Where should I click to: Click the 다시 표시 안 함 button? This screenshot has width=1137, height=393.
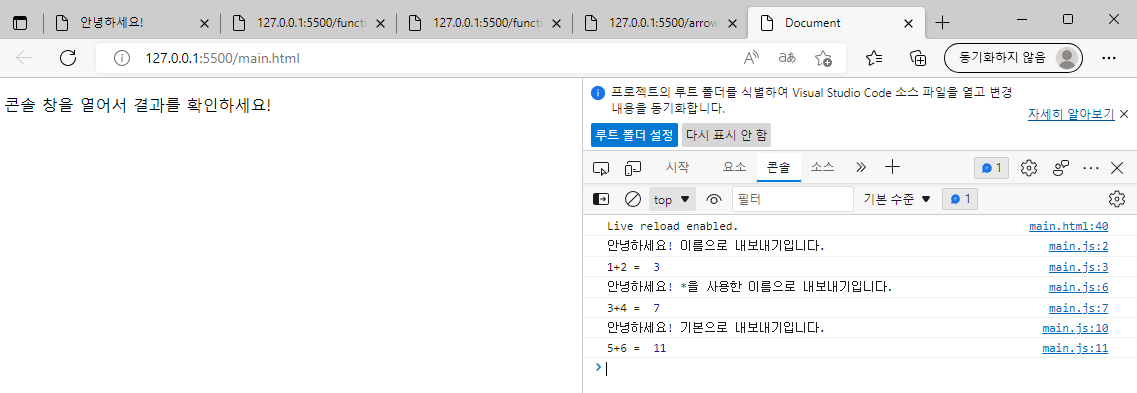(x=726, y=135)
